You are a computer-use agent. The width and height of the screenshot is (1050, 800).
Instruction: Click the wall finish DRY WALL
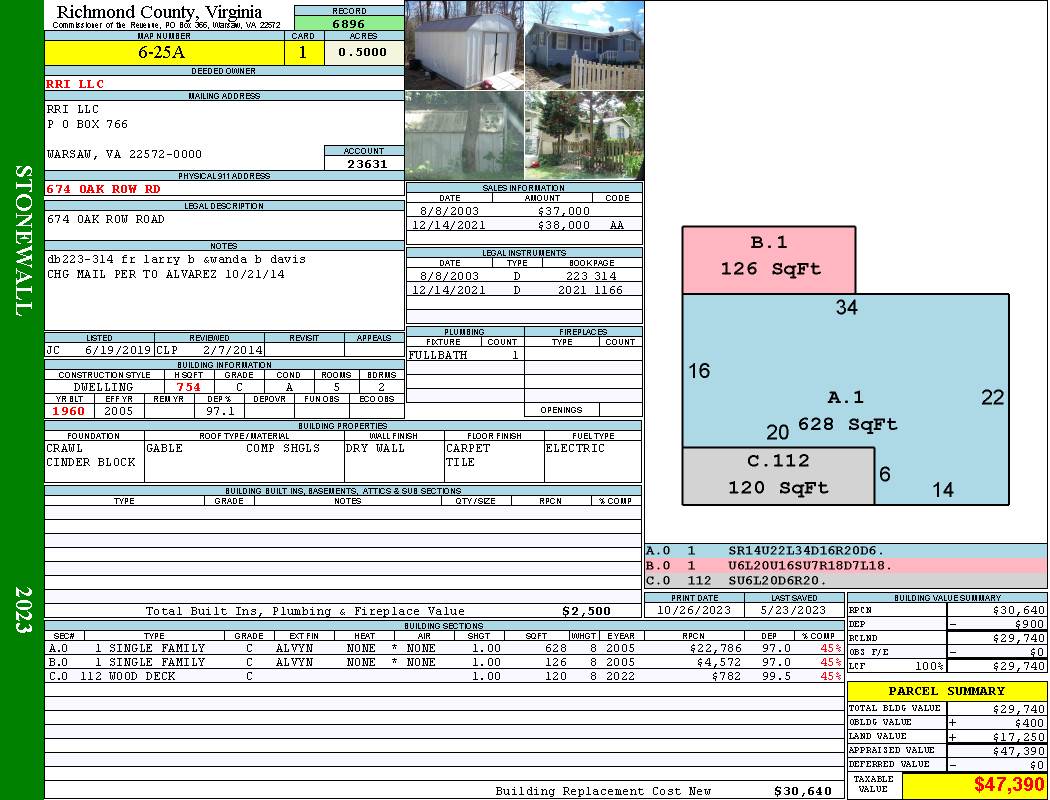point(375,448)
